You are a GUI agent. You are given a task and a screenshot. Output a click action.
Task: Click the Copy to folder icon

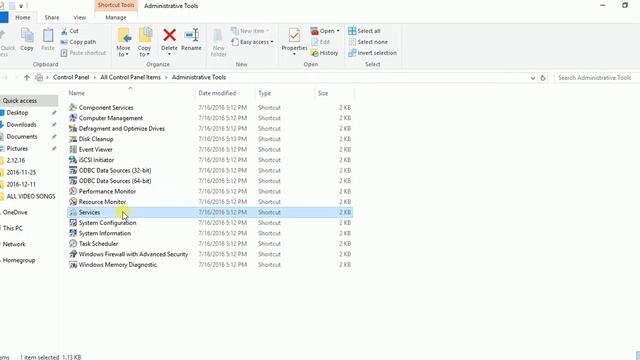click(144, 36)
